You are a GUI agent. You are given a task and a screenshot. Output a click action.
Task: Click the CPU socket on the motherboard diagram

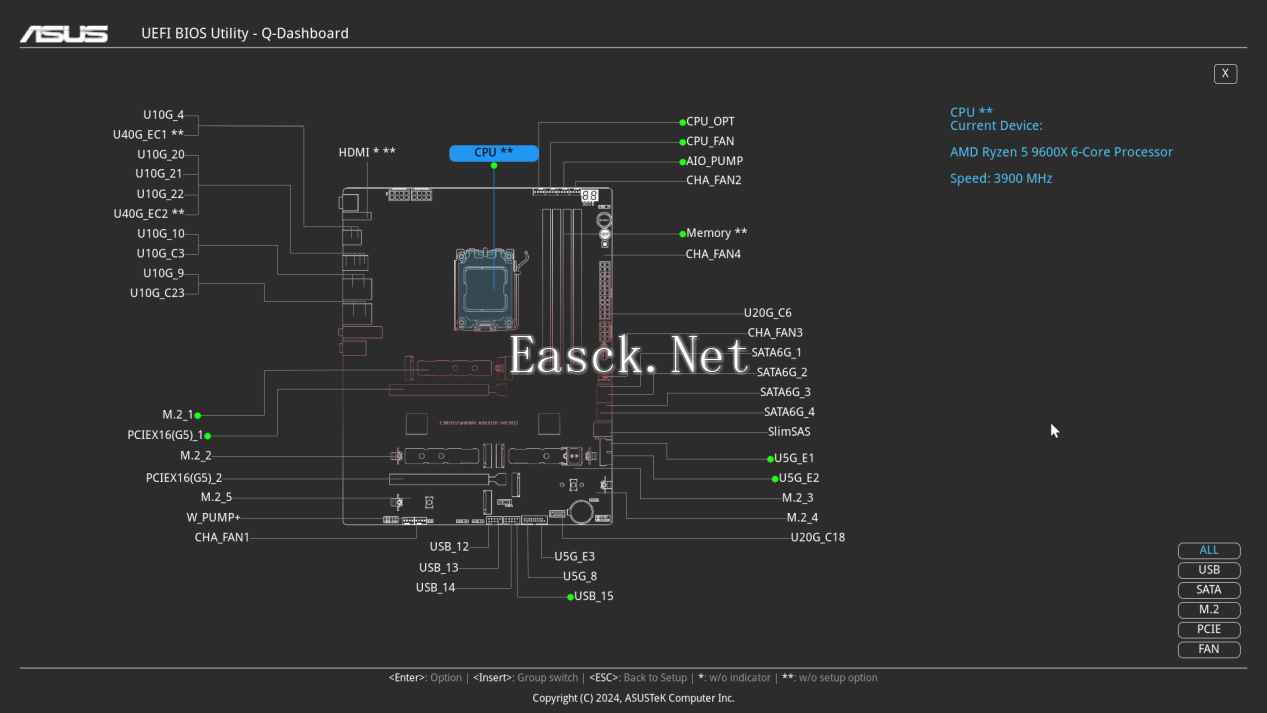[485, 289]
